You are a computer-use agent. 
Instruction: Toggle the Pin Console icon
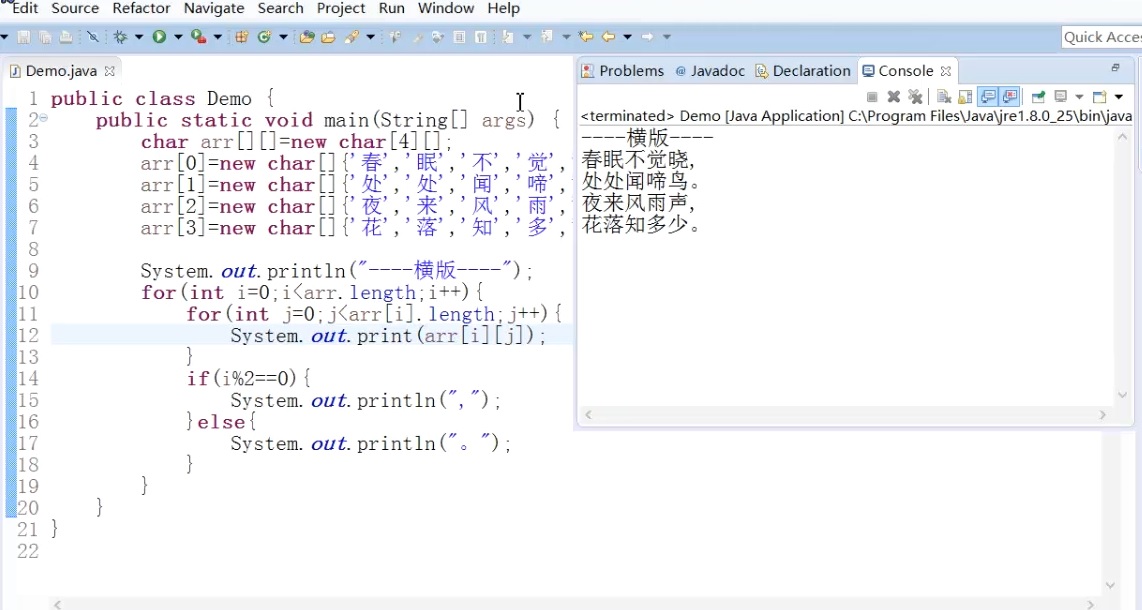[1038, 97]
